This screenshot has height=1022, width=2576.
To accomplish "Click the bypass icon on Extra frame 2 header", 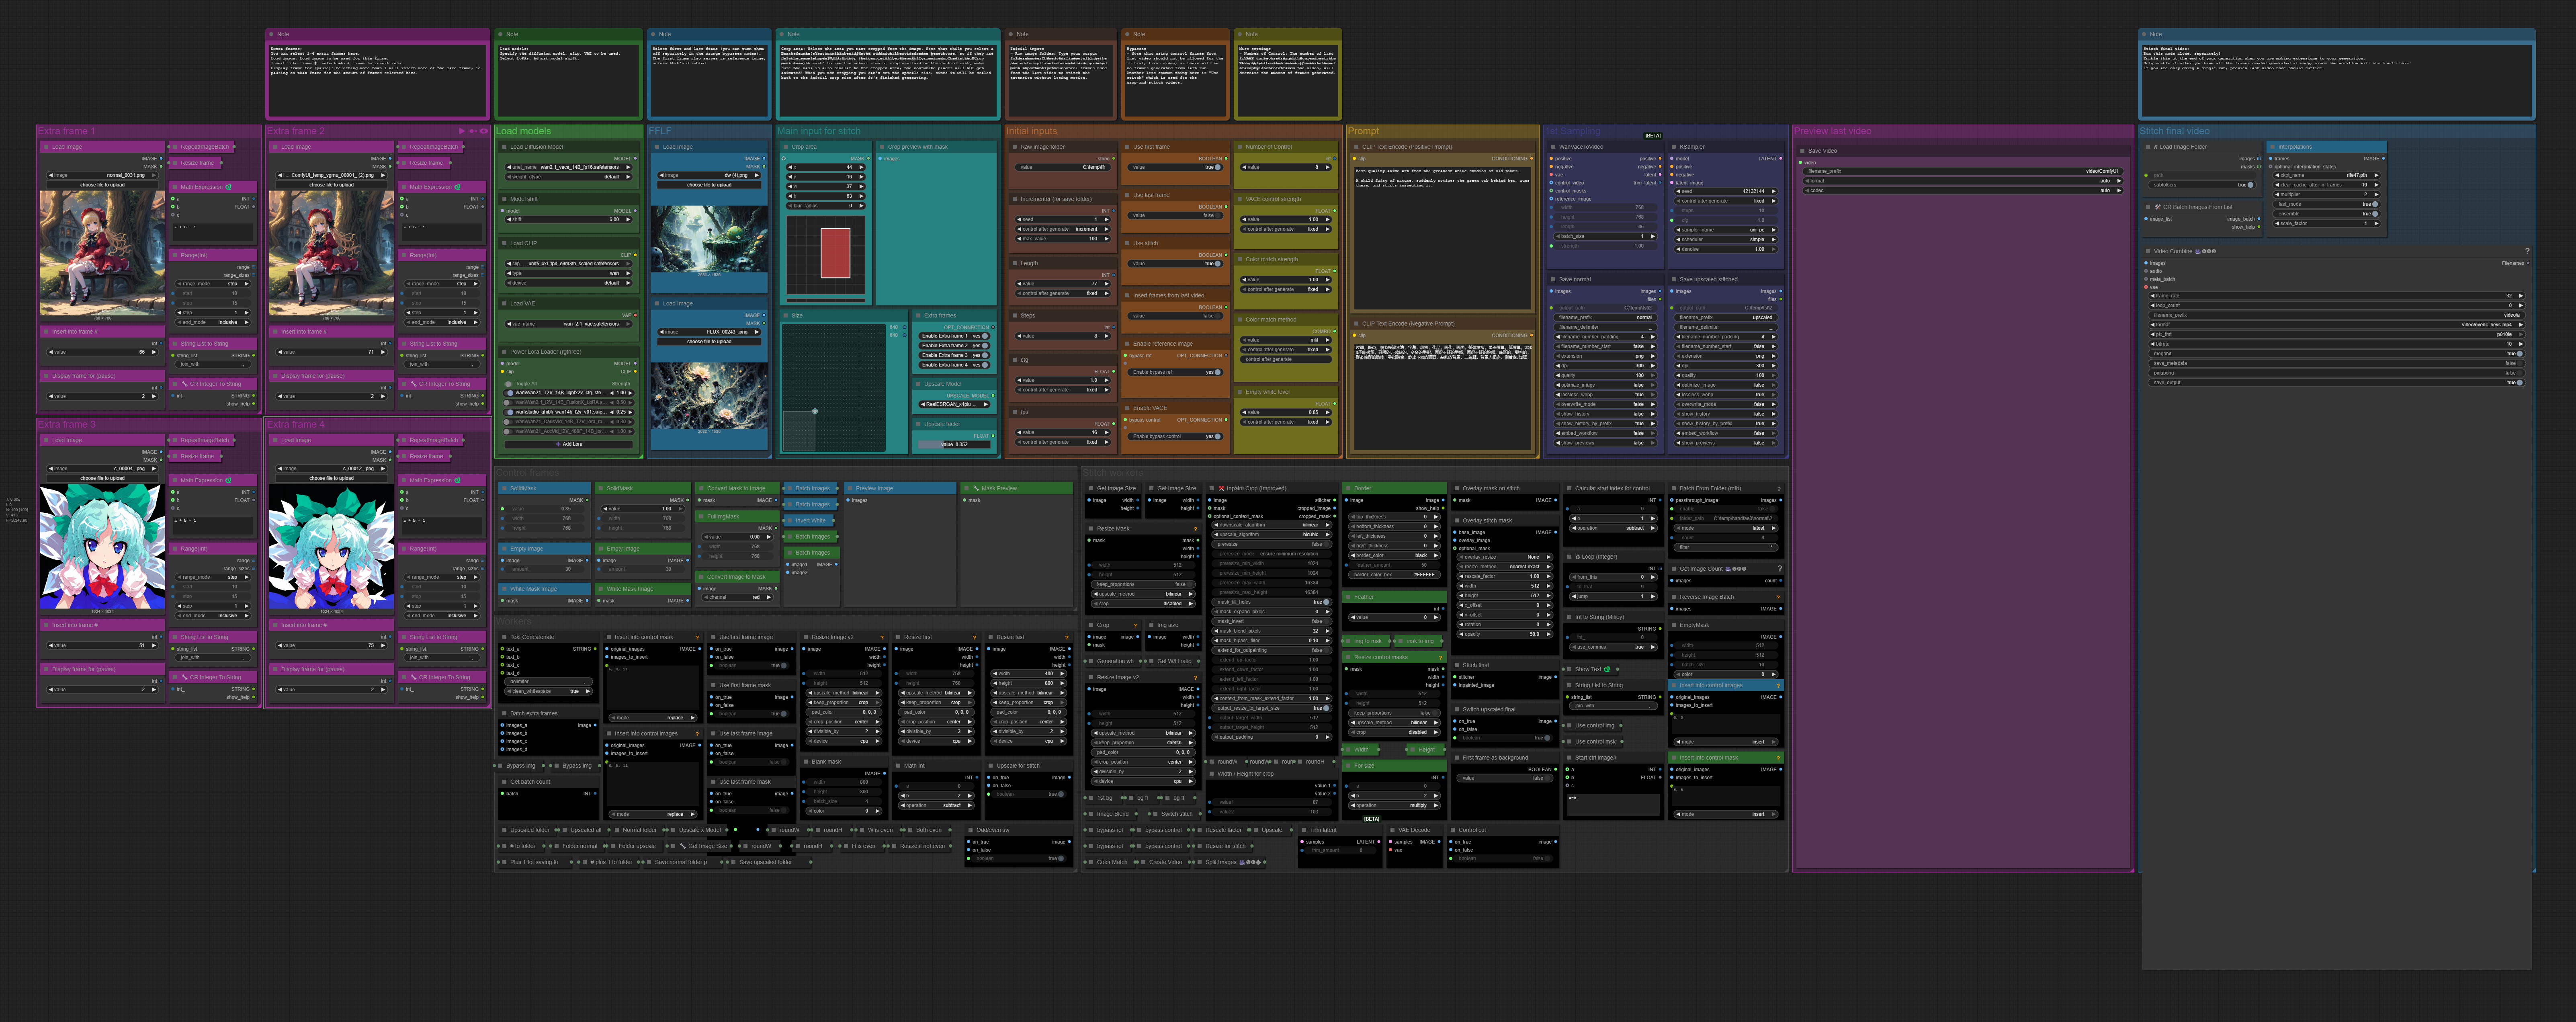I will (472, 131).
